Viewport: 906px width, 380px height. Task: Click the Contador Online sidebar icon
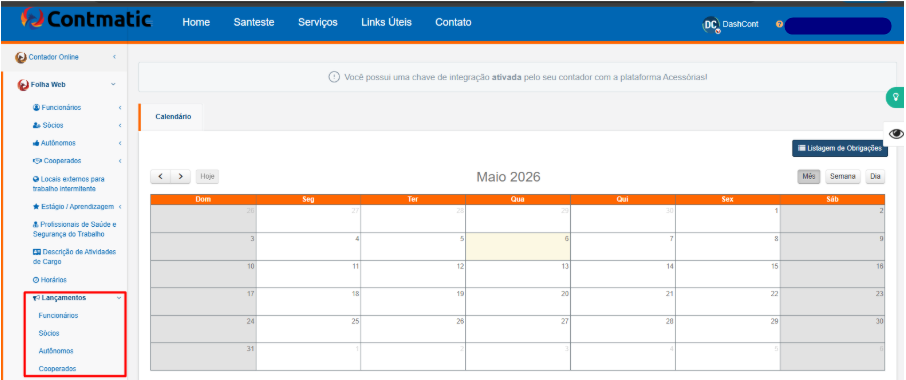point(21,57)
